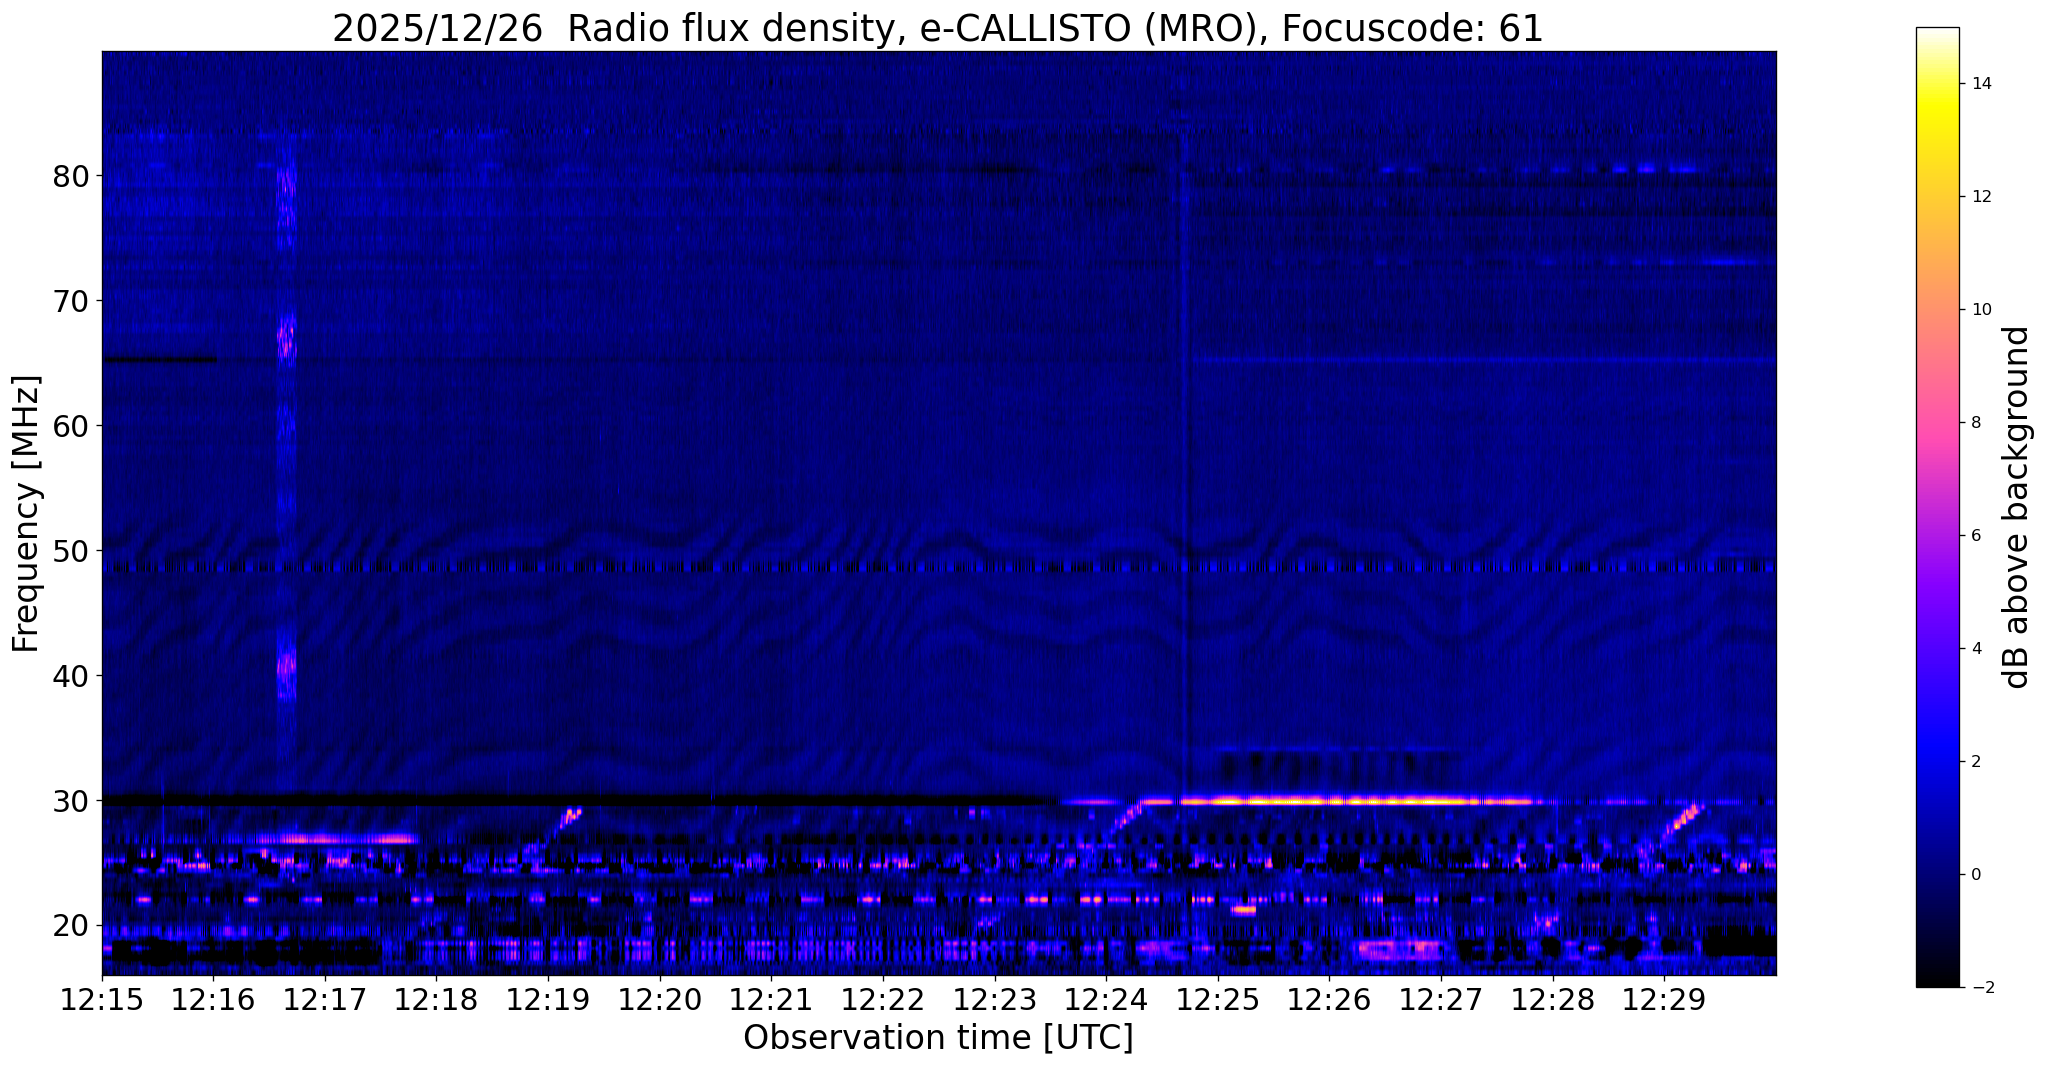
Task: Click the 12:29 time tick label
Action: (1664, 999)
